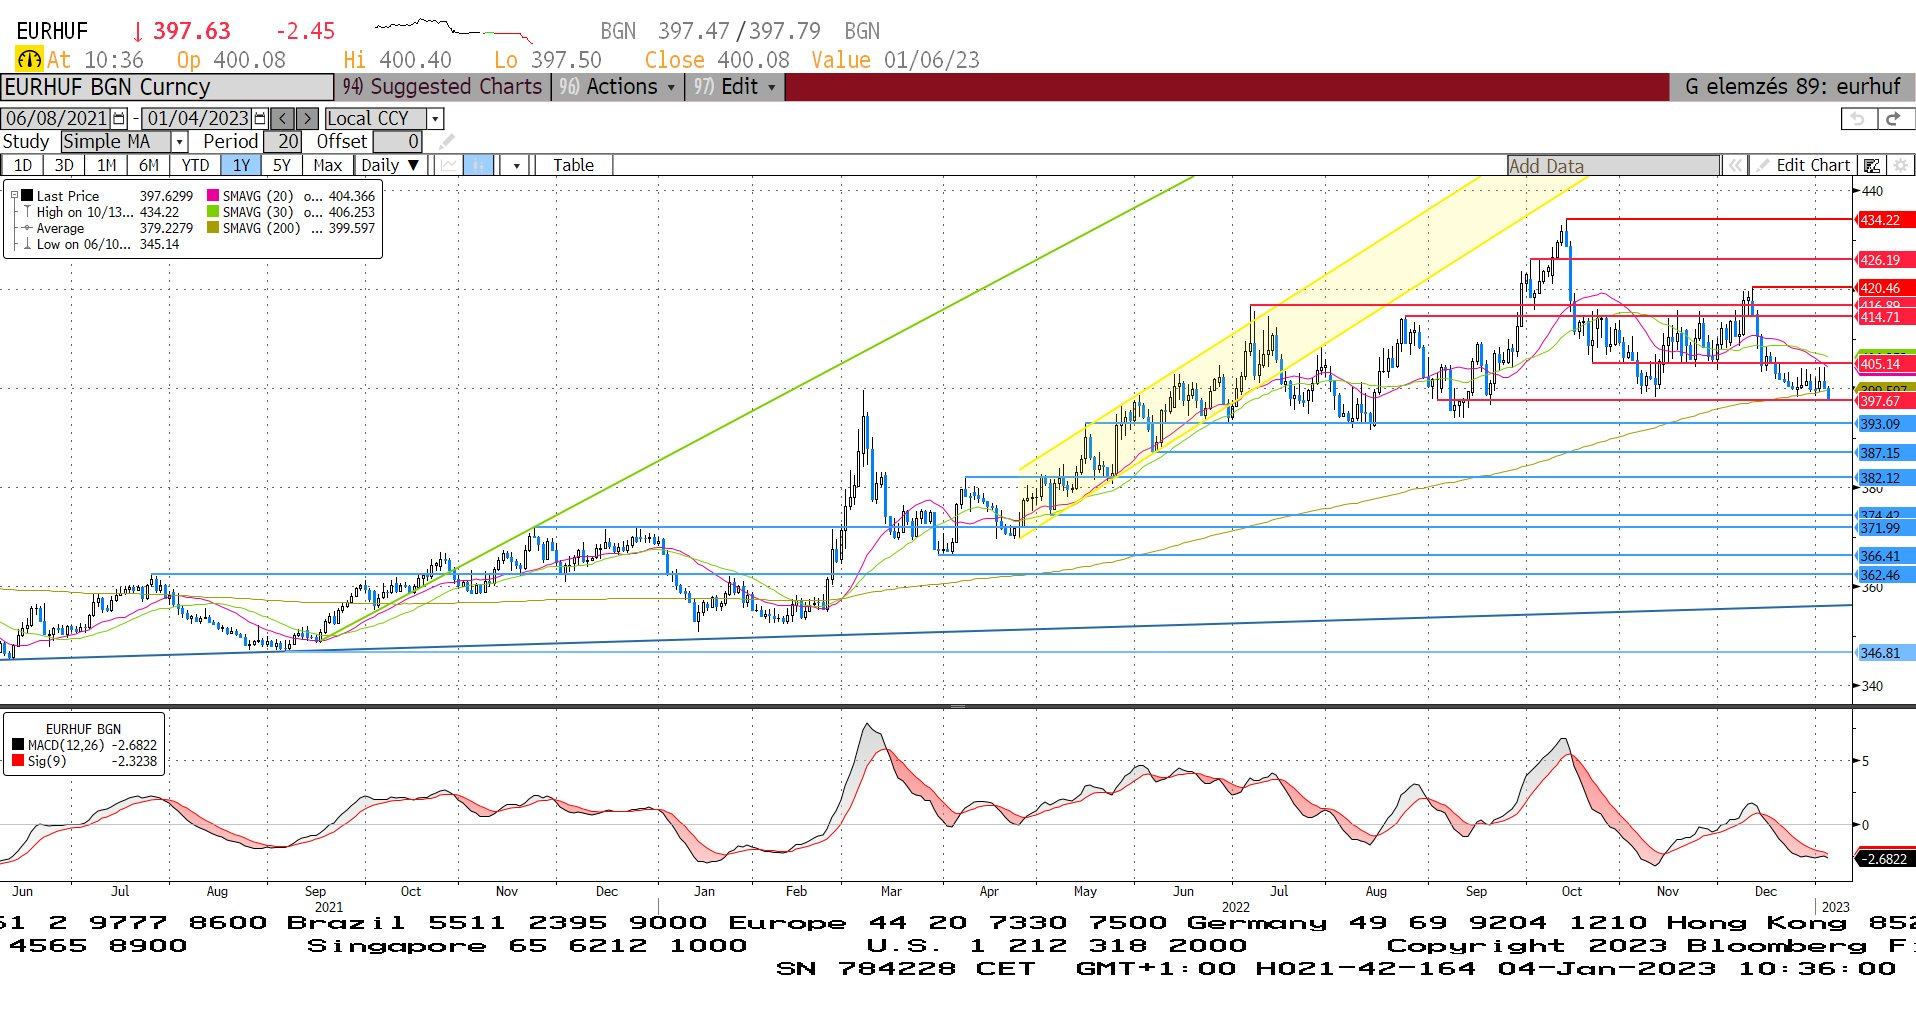Click the 387.15 blue support label
This screenshot has width=1916, height=1024.
point(1885,453)
